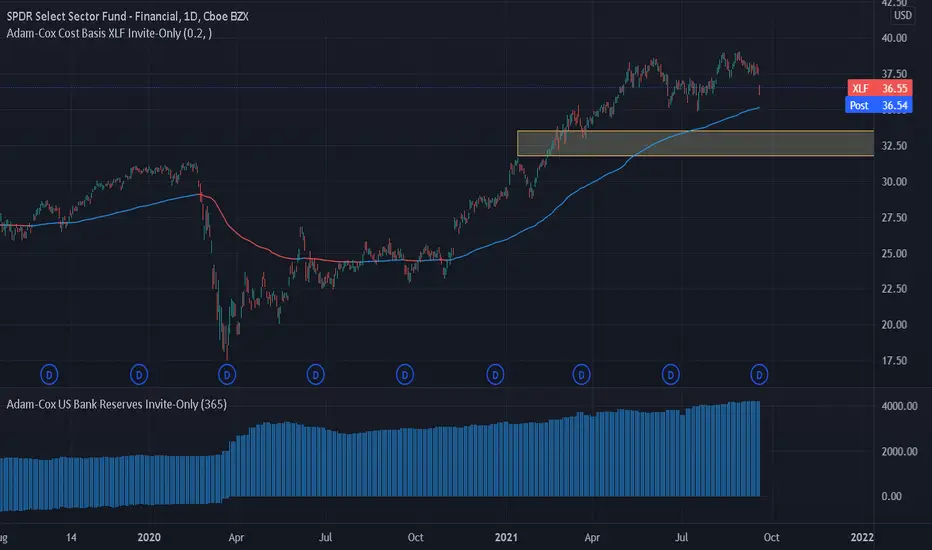Click the 30.00 price axis value
This screenshot has width=932, height=550.
click(894, 181)
